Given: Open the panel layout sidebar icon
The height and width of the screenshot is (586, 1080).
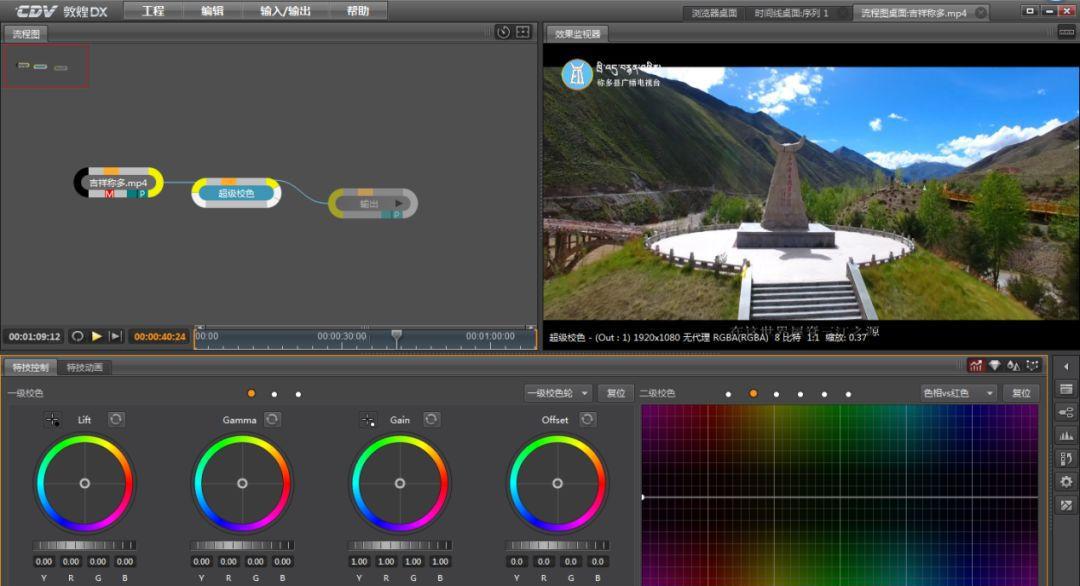Looking at the screenshot, I should [x=1066, y=389].
